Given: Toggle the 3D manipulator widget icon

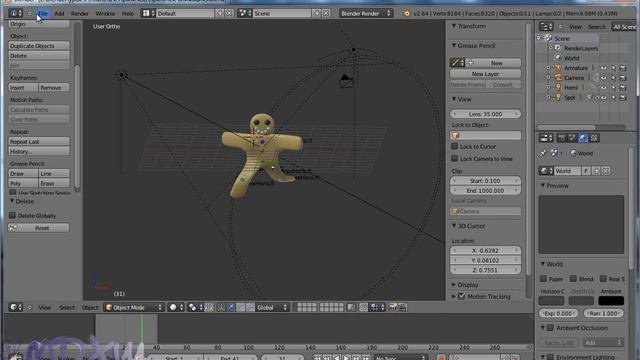Looking at the screenshot, I should tap(221, 307).
